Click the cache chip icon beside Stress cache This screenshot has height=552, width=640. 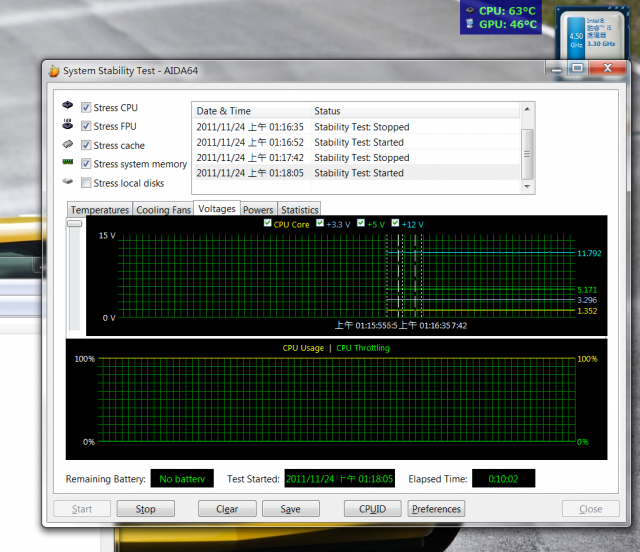(x=67, y=144)
